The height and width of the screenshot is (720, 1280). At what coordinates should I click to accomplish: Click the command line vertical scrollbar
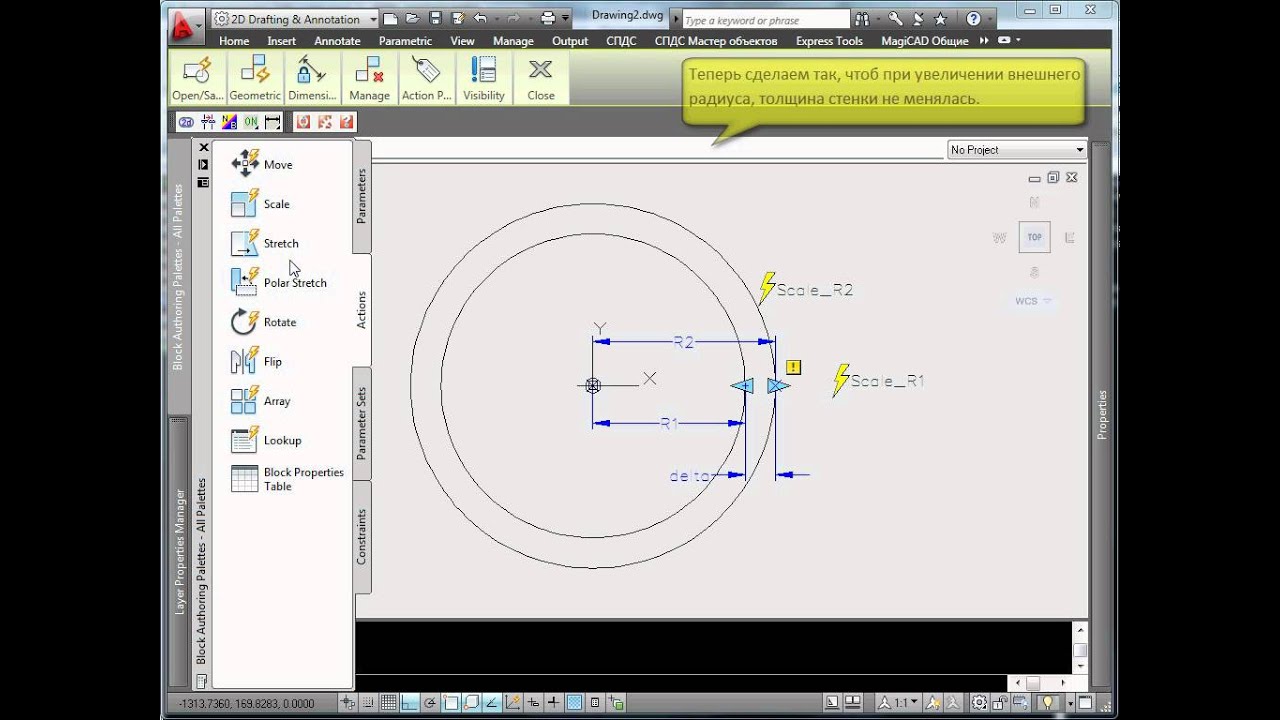click(x=1080, y=646)
